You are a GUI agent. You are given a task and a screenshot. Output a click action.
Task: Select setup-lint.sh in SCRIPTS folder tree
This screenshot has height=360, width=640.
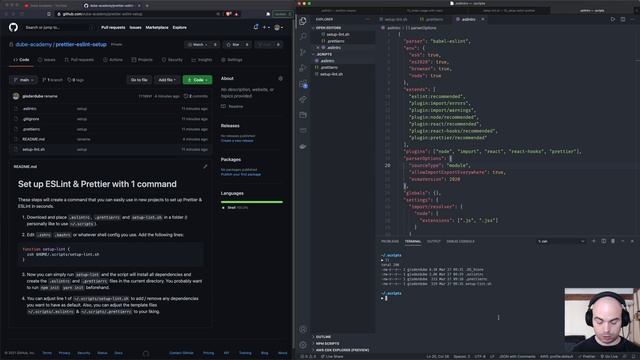coord(331,74)
